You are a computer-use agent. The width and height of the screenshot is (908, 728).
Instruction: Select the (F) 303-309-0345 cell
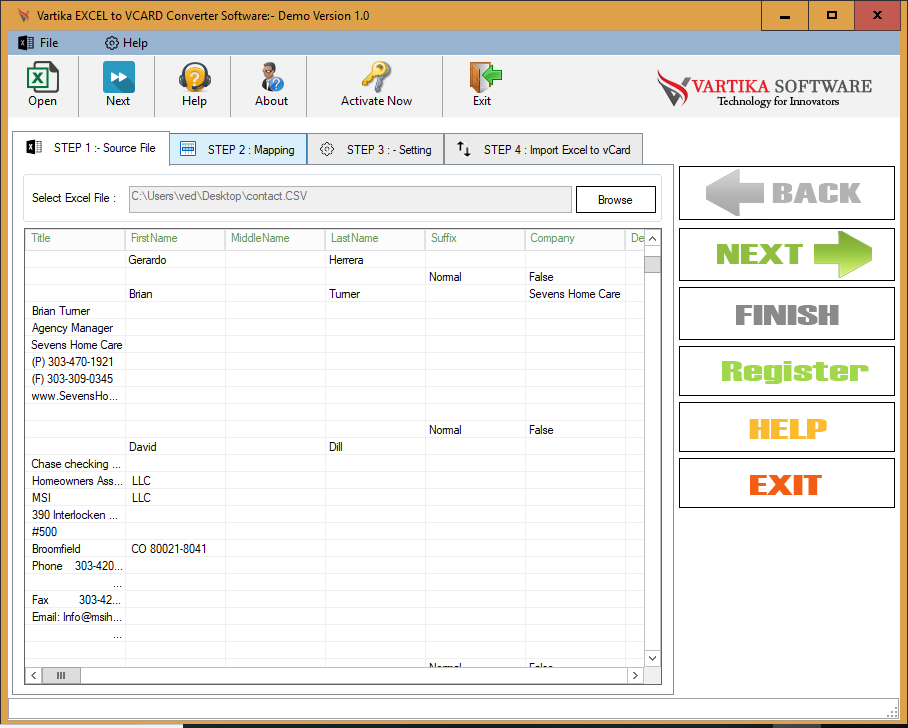point(75,379)
